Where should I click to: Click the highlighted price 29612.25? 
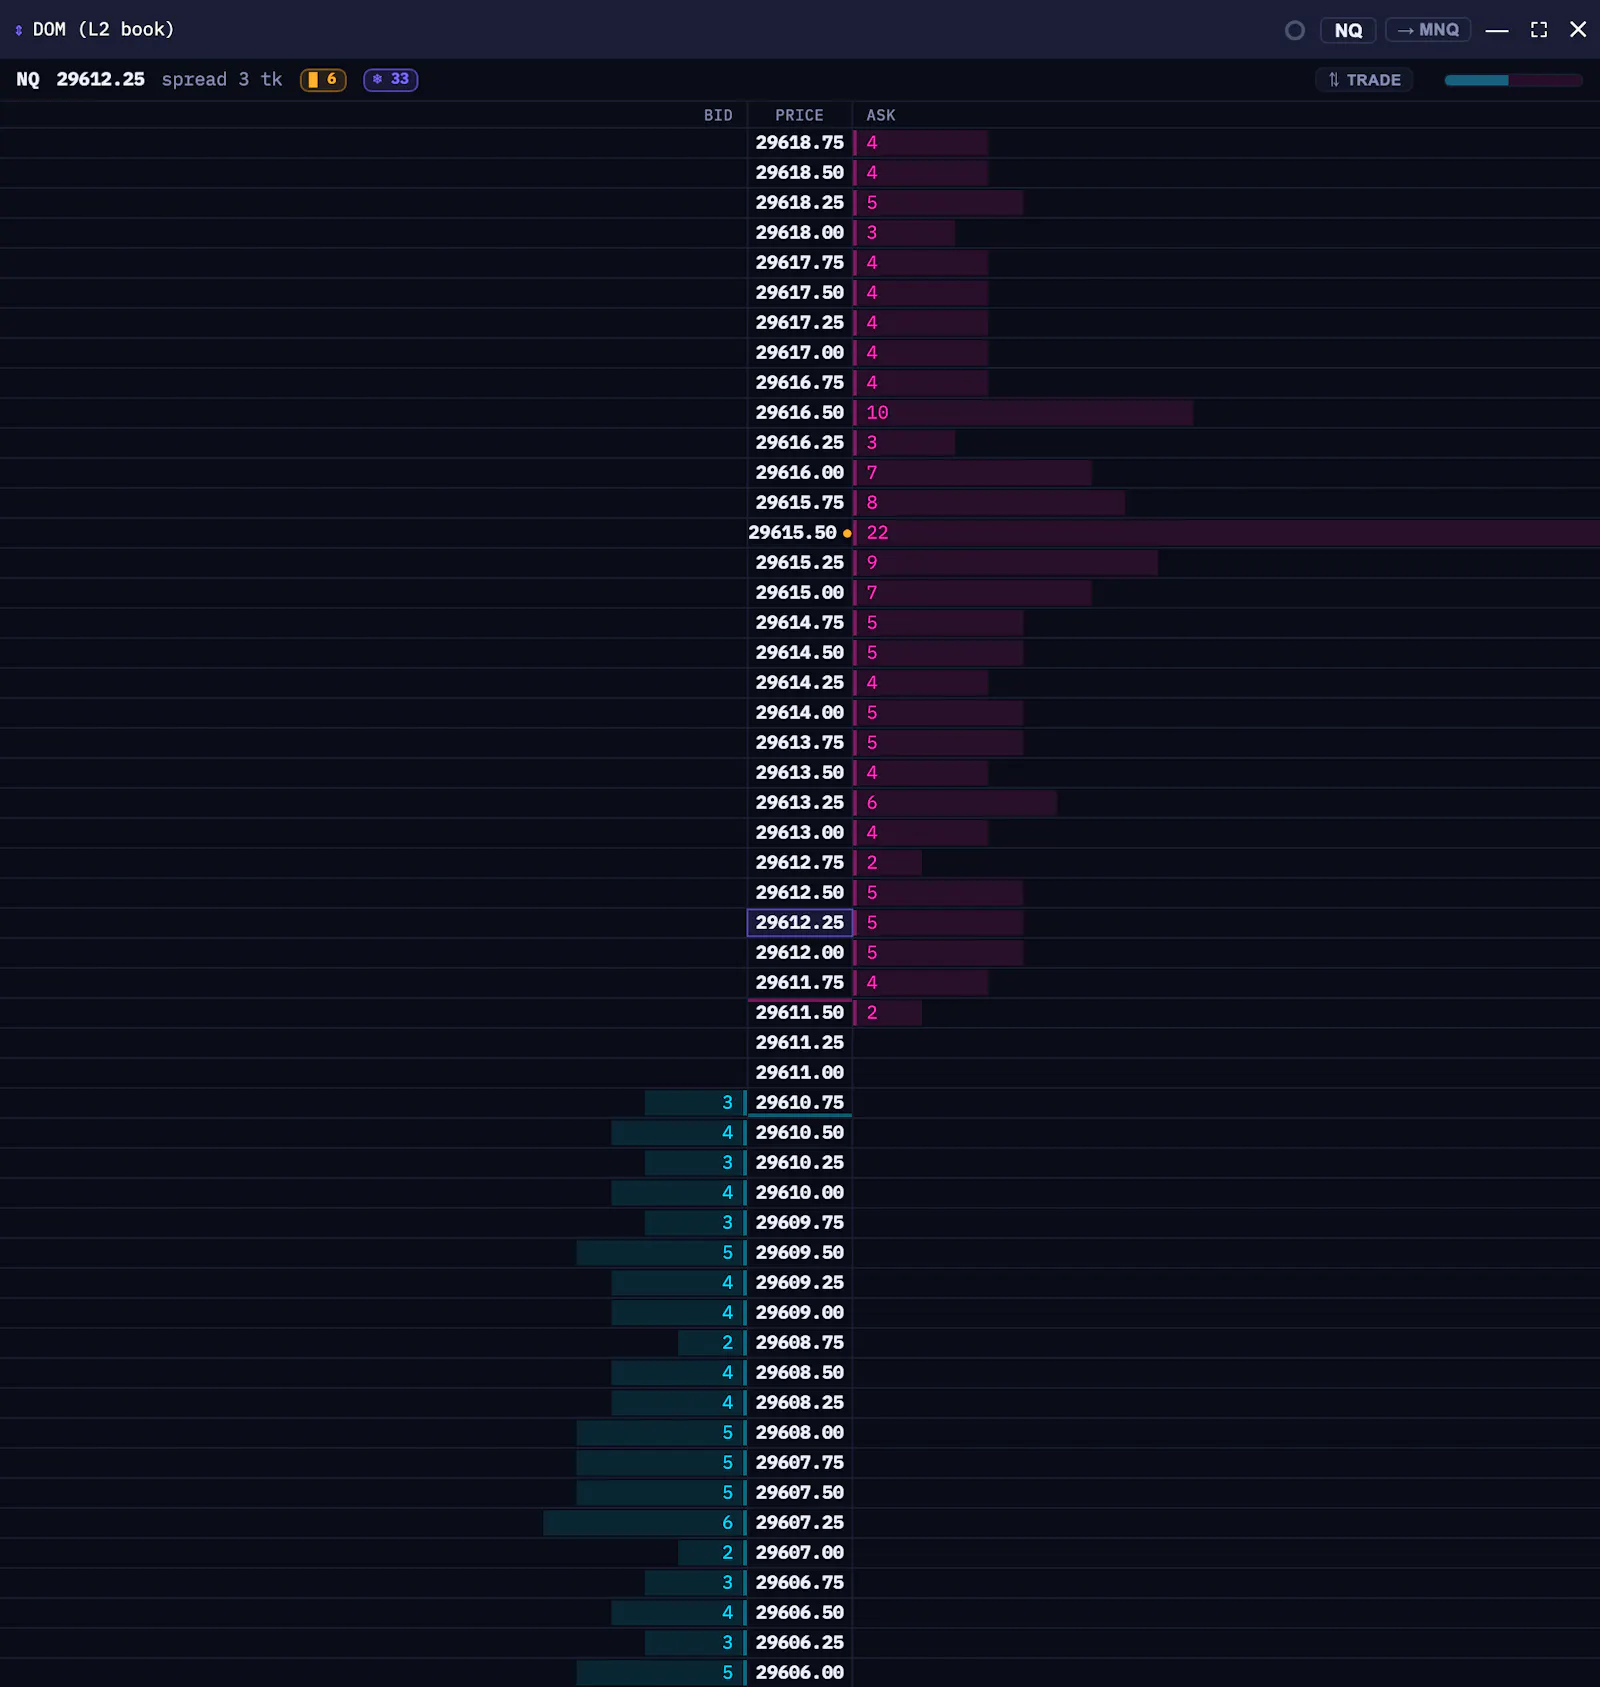coord(800,922)
